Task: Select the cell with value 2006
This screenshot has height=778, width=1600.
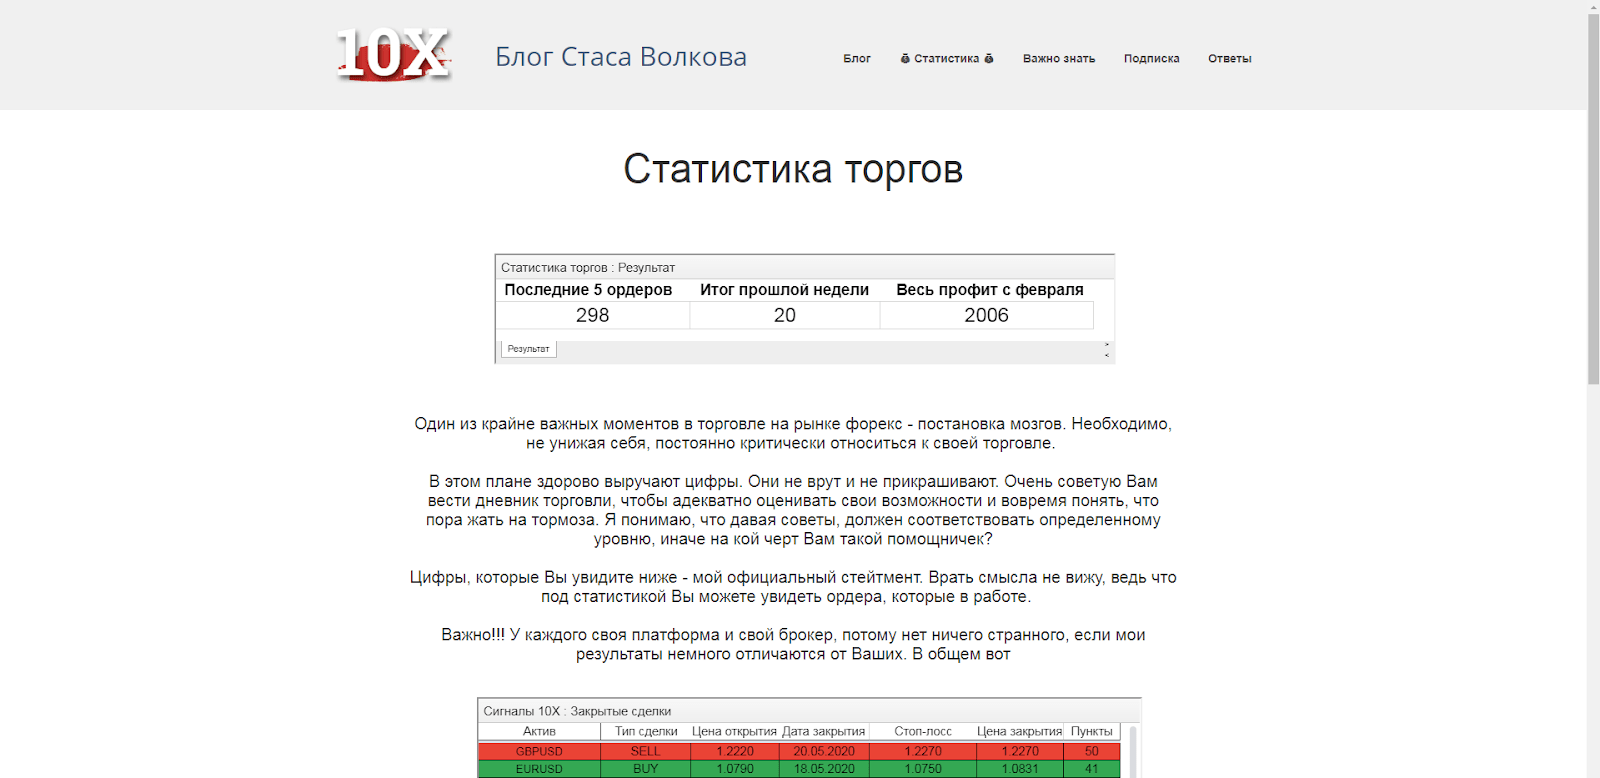Action: [986, 315]
